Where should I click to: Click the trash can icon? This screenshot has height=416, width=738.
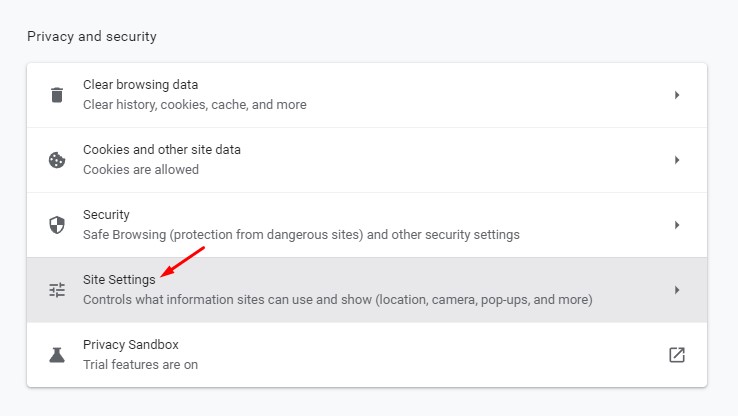coord(57,95)
